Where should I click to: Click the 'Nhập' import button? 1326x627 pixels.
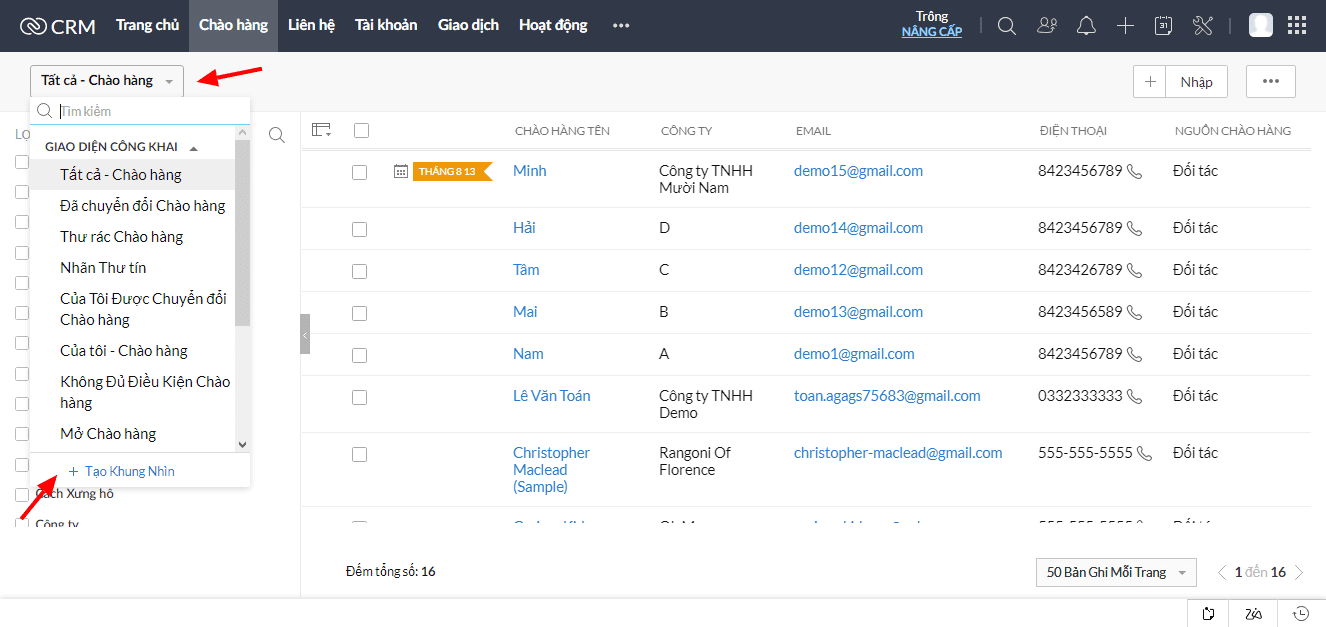point(1196,82)
